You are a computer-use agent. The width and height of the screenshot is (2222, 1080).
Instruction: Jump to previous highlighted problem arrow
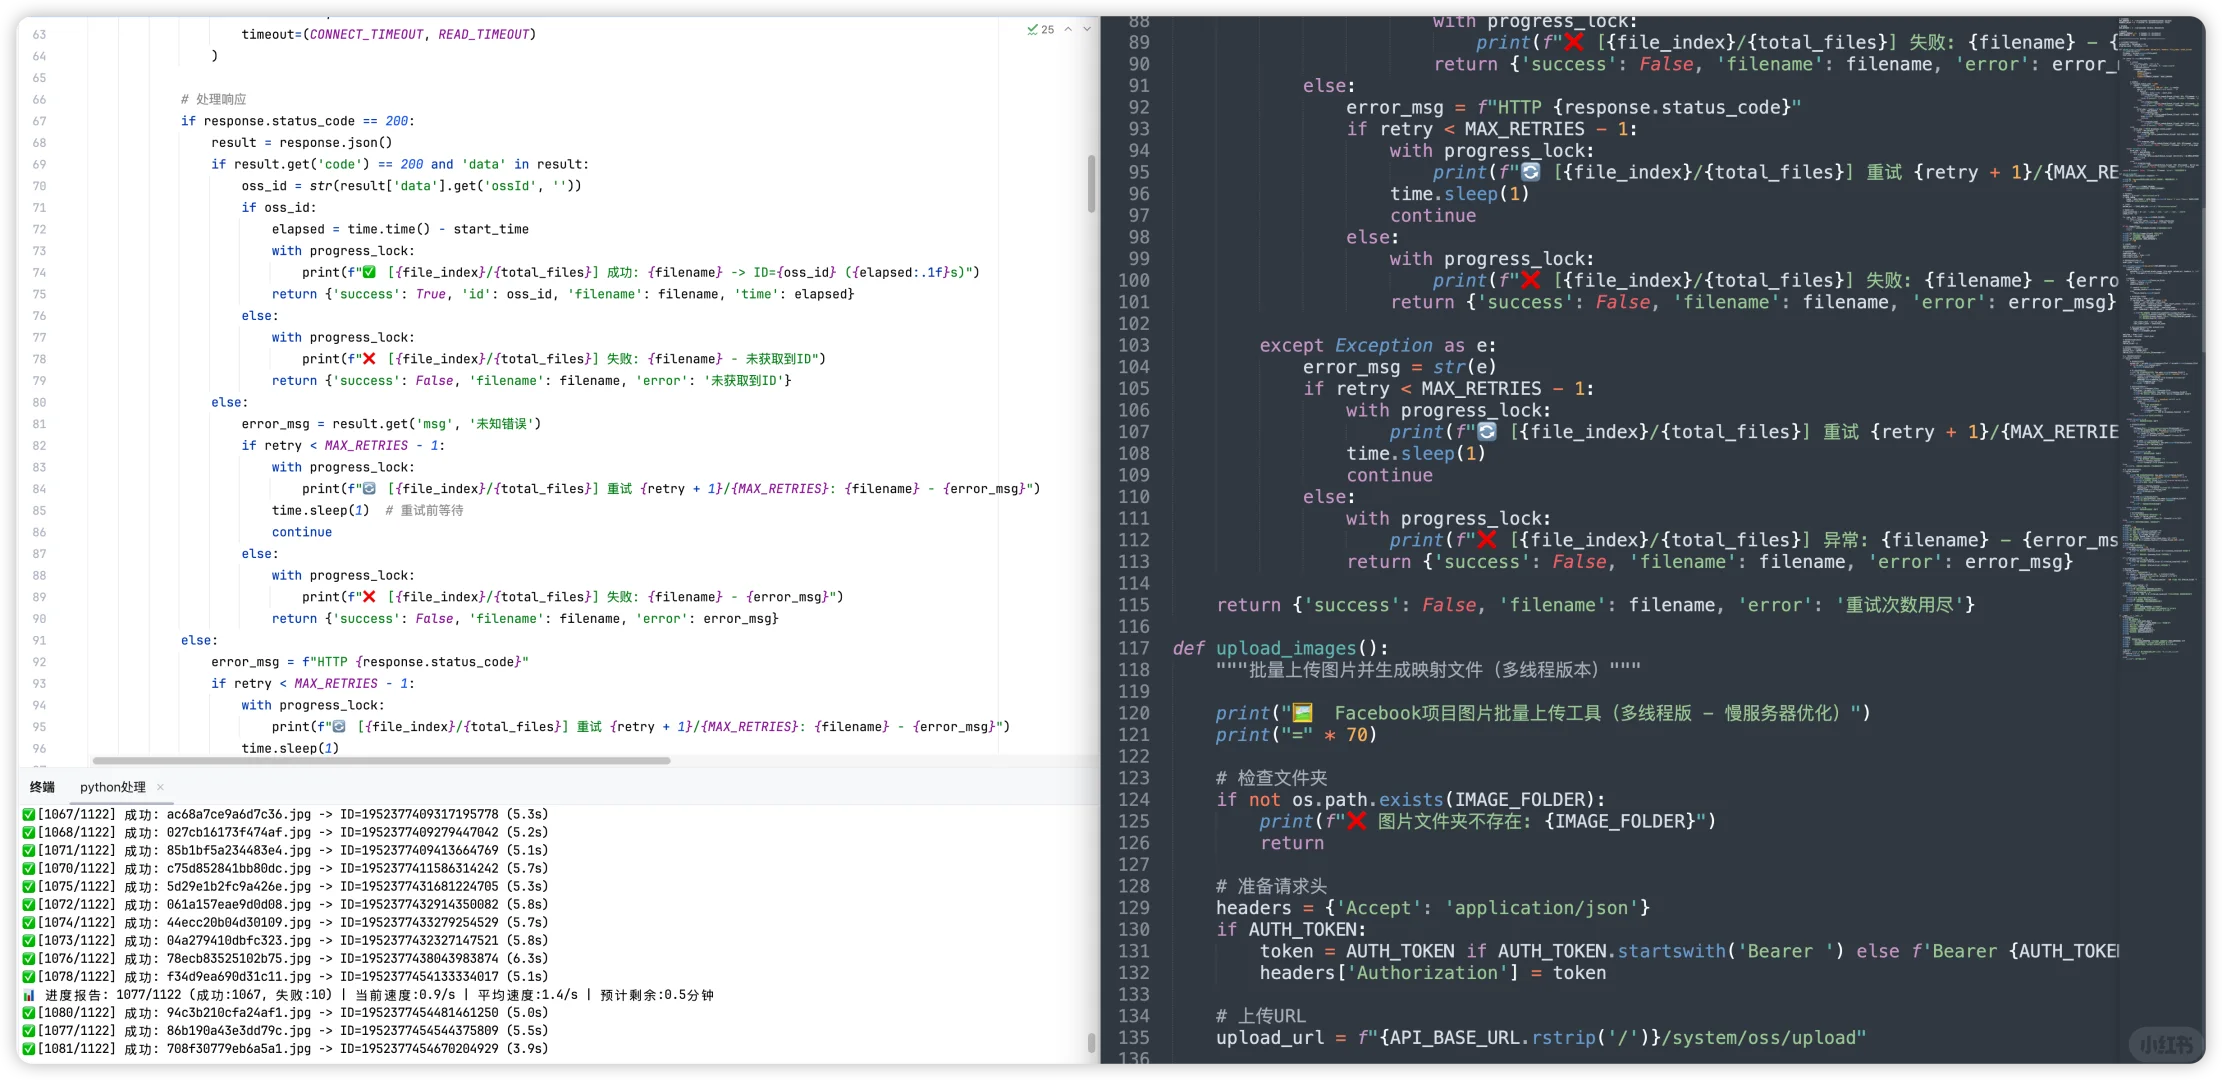1068,30
